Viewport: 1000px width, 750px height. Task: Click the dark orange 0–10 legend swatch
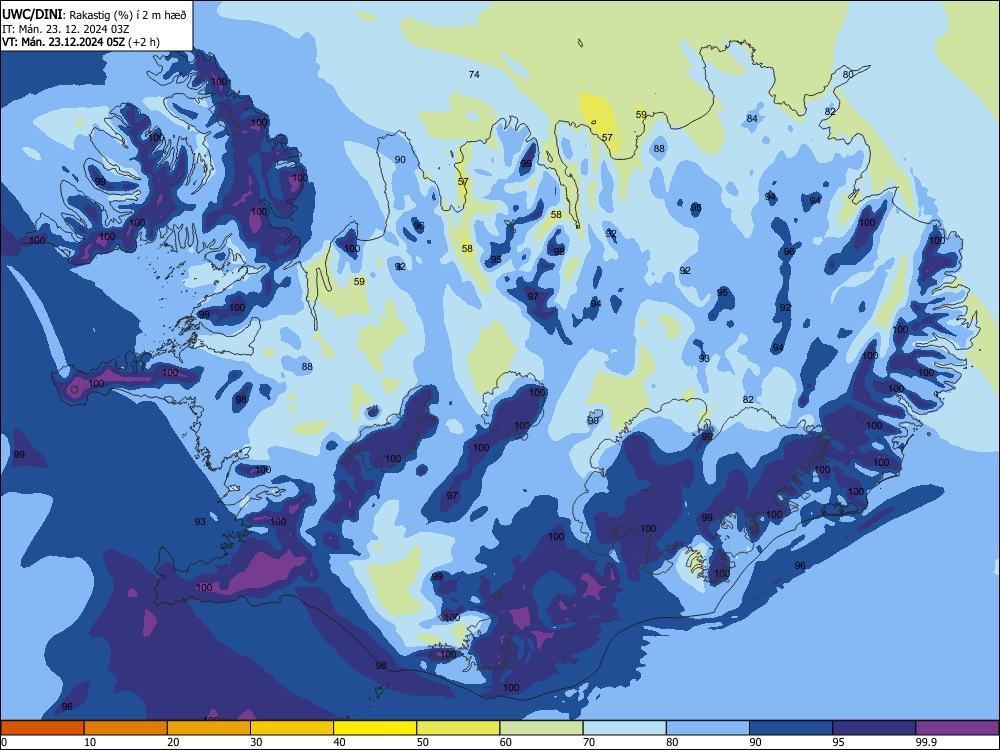(42, 728)
